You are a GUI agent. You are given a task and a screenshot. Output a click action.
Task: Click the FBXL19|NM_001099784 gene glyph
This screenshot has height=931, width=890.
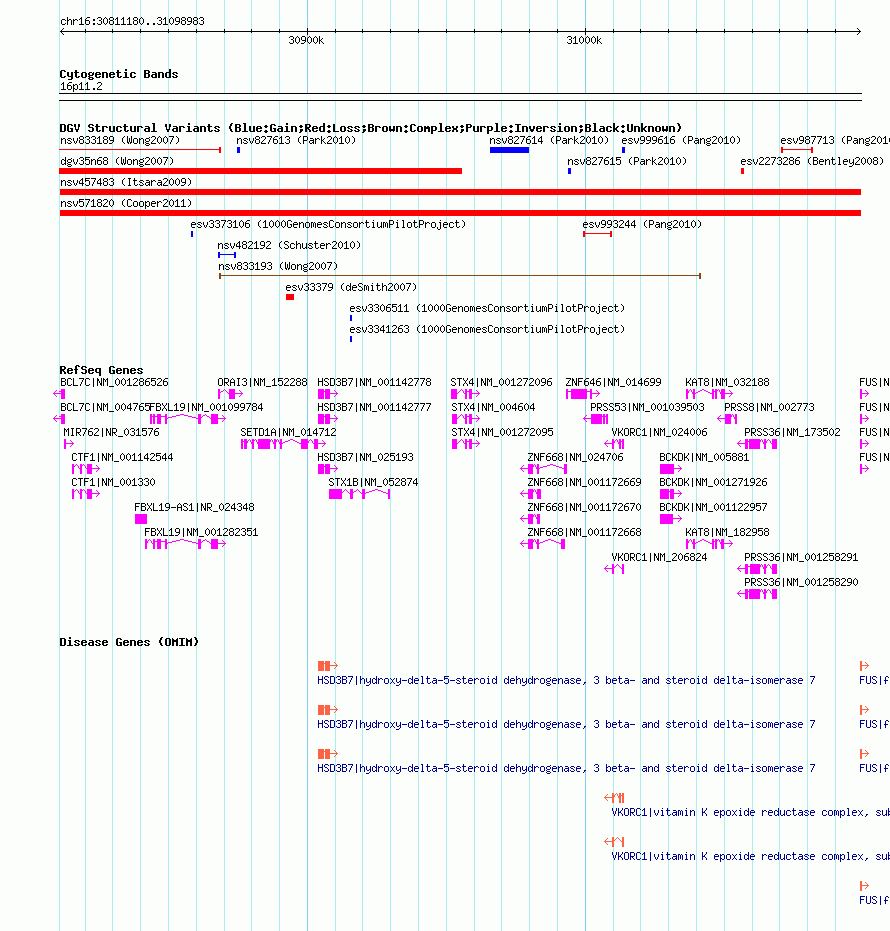tap(188, 419)
